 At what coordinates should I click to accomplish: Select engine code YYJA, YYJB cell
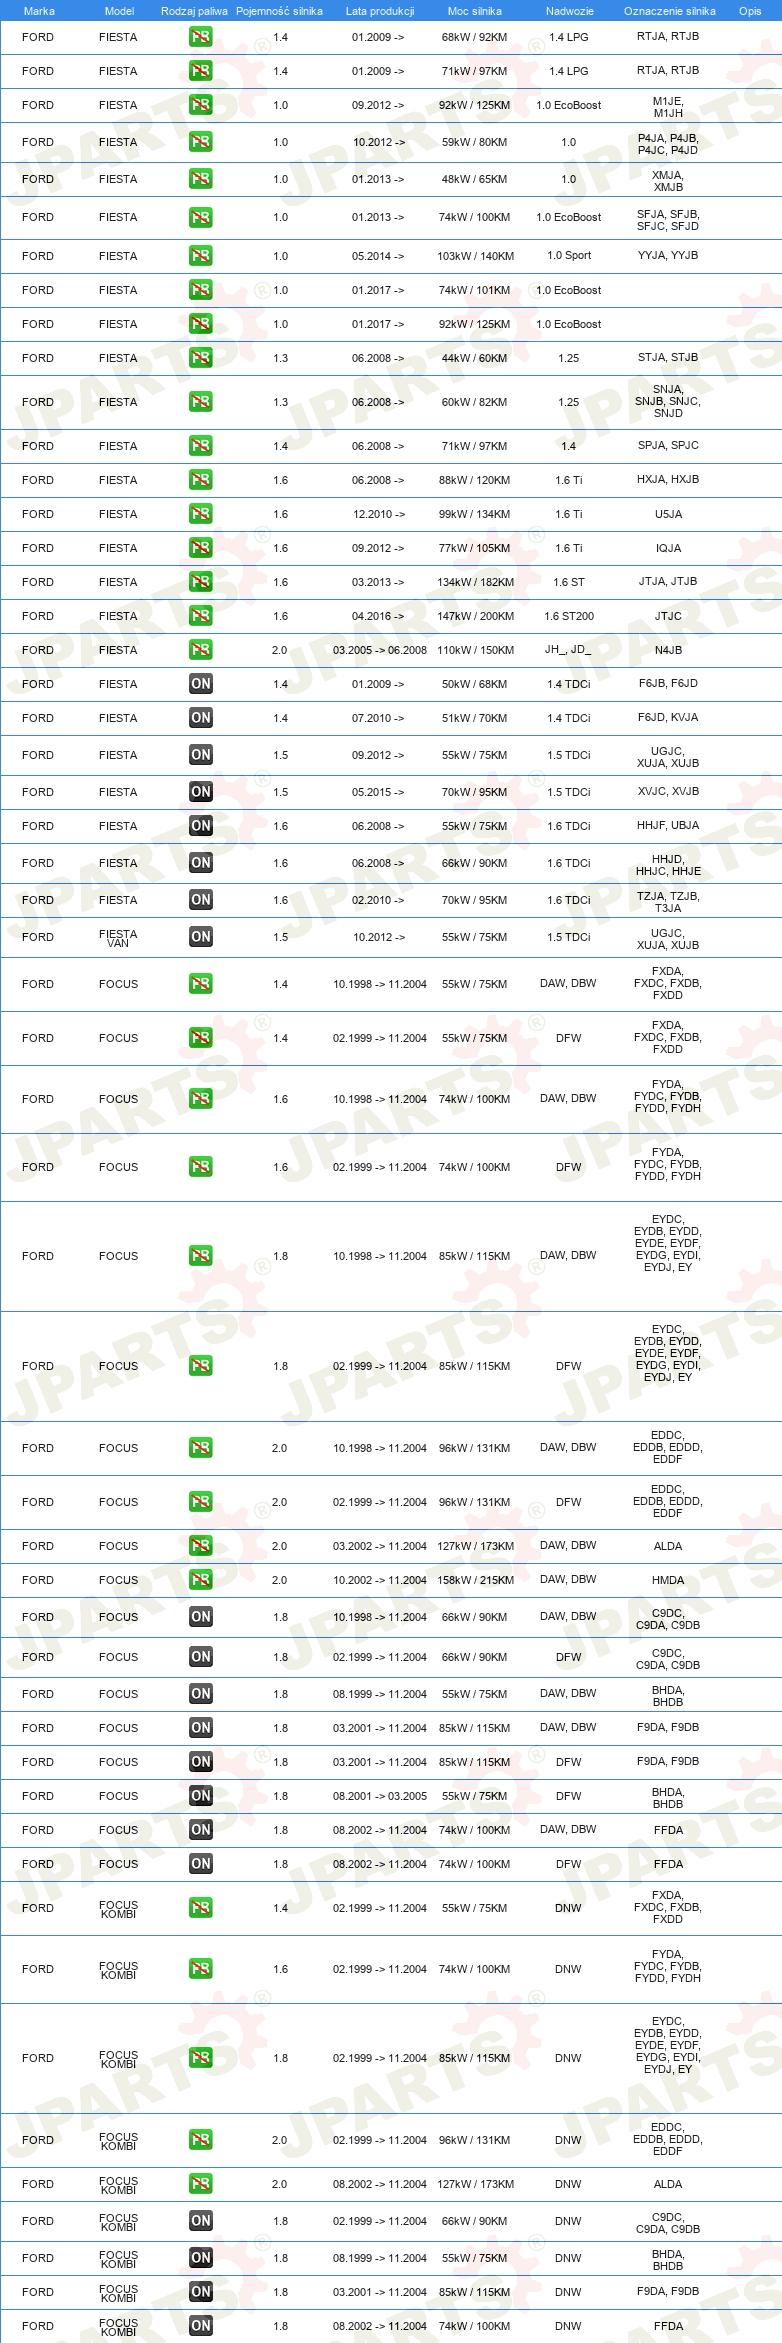(668, 255)
